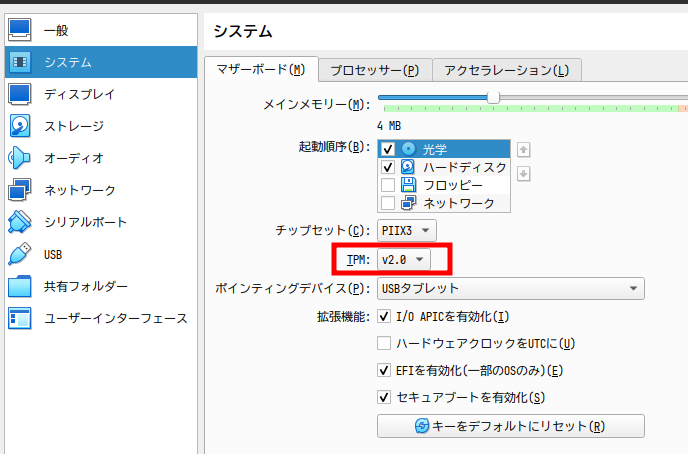The width and height of the screenshot is (688, 454).
Task: Open the チップセット PIIX3 dropdown
Action: 406,231
